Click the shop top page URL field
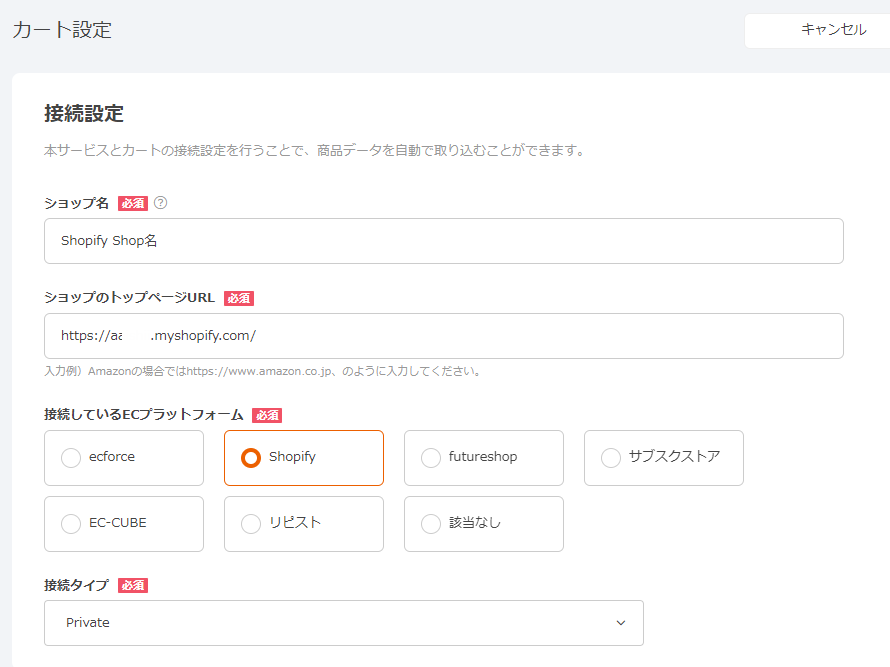The height and width of the screenshot is (667, 890). 443,336
